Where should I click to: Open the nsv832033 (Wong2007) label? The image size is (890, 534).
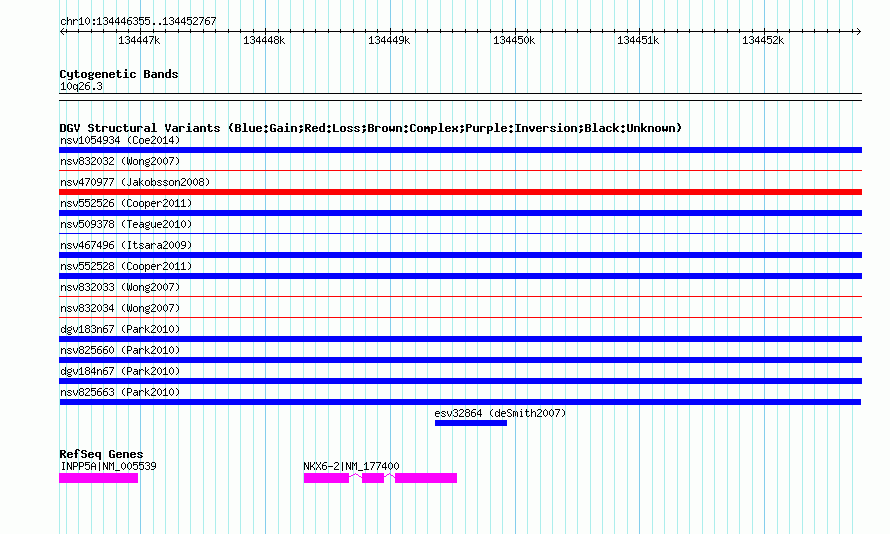(x=120, y=287)
